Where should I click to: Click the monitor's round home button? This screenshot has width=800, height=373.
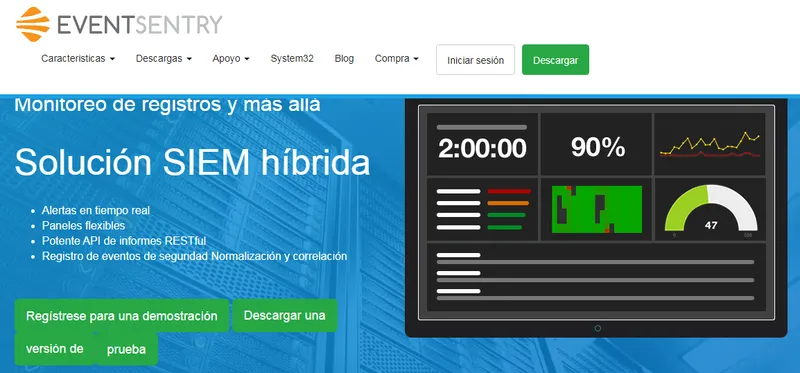pos(597,328)
